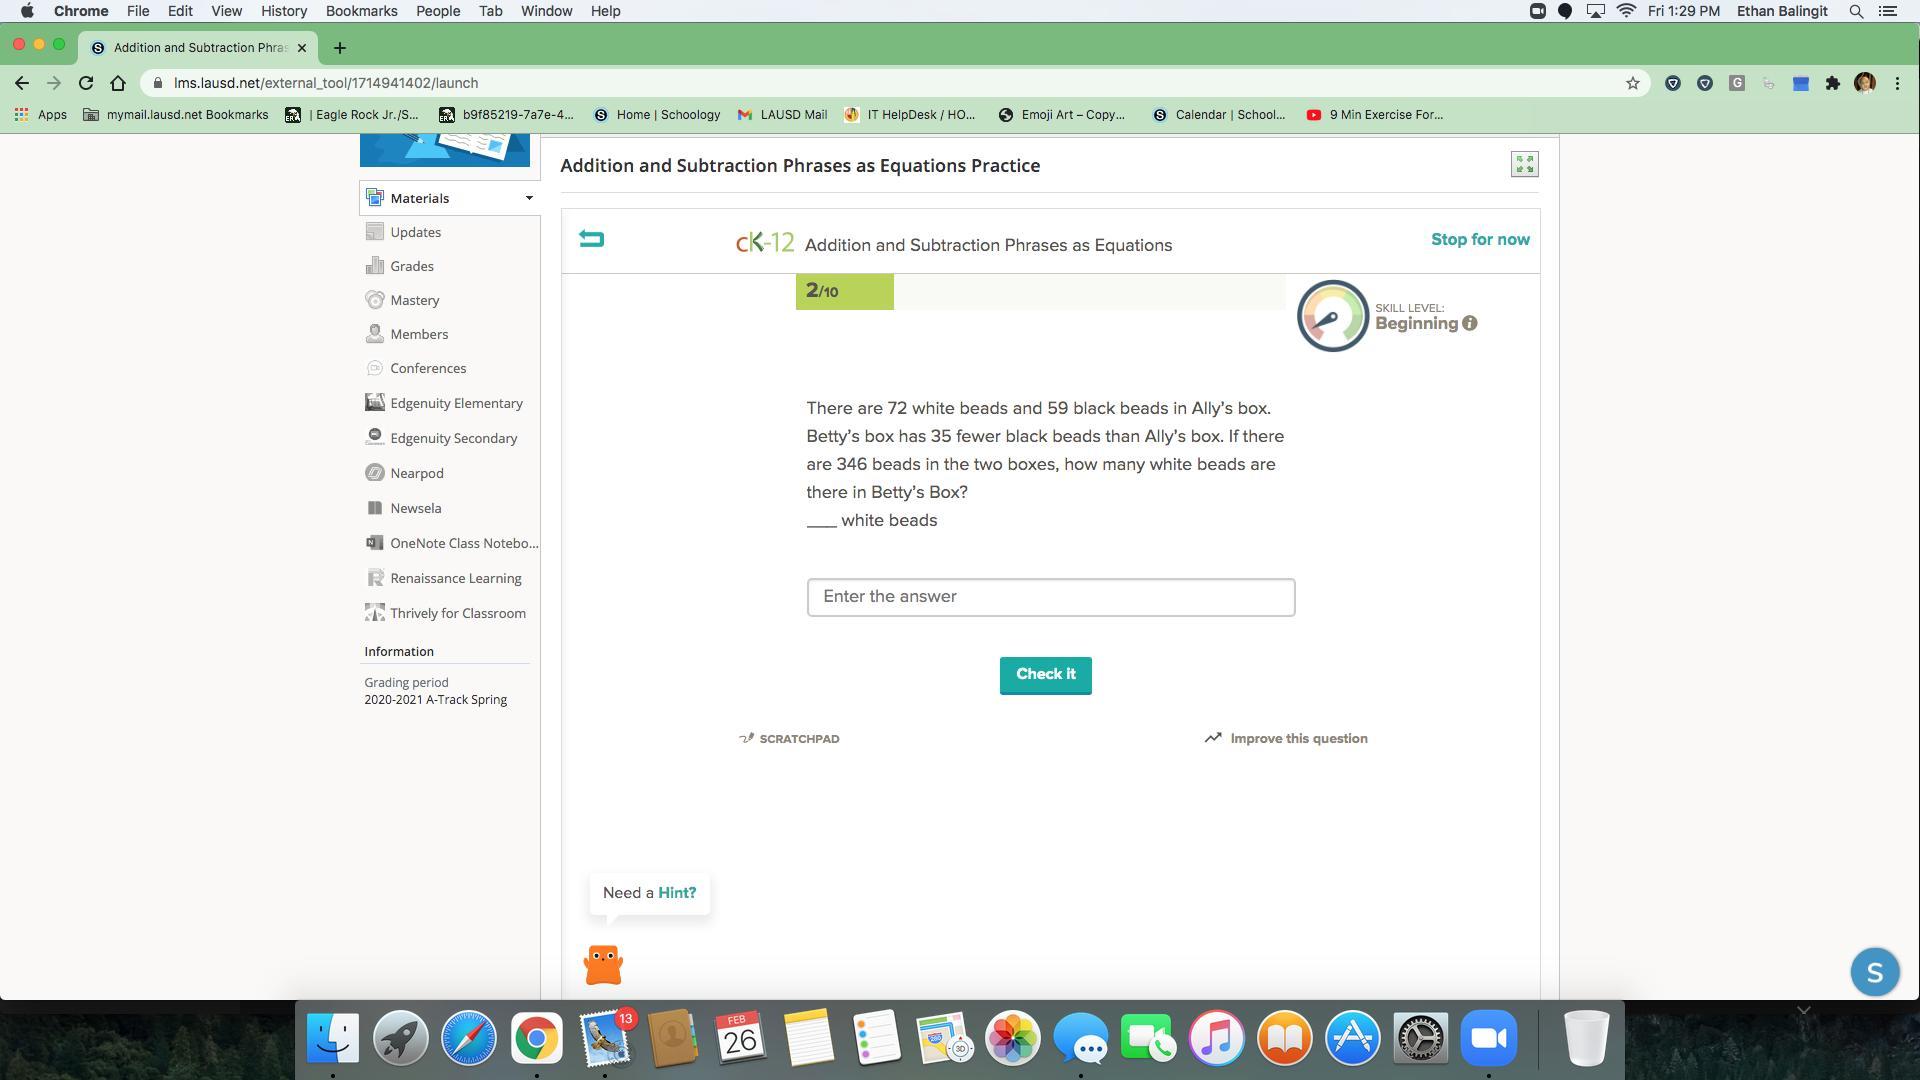Expand the Materials dropdown arrow
Screen dimensions: 1920x1080
pos(529,198)
